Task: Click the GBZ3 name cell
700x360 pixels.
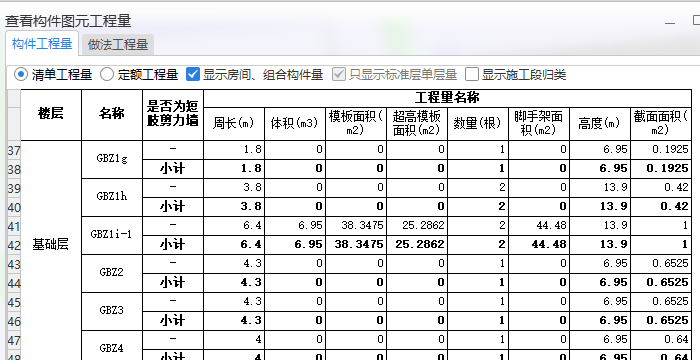Action: point(112,311)
